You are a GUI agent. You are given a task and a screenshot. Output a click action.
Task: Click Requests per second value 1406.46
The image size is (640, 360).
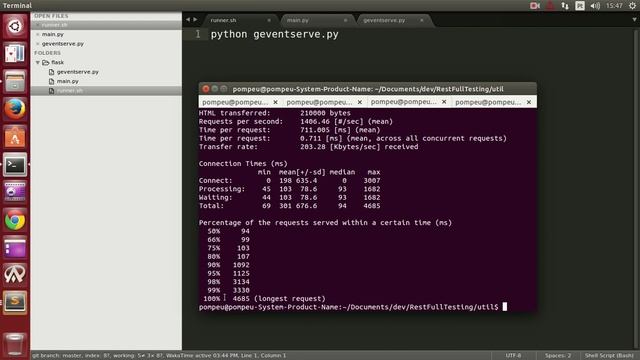click(315, 122)
